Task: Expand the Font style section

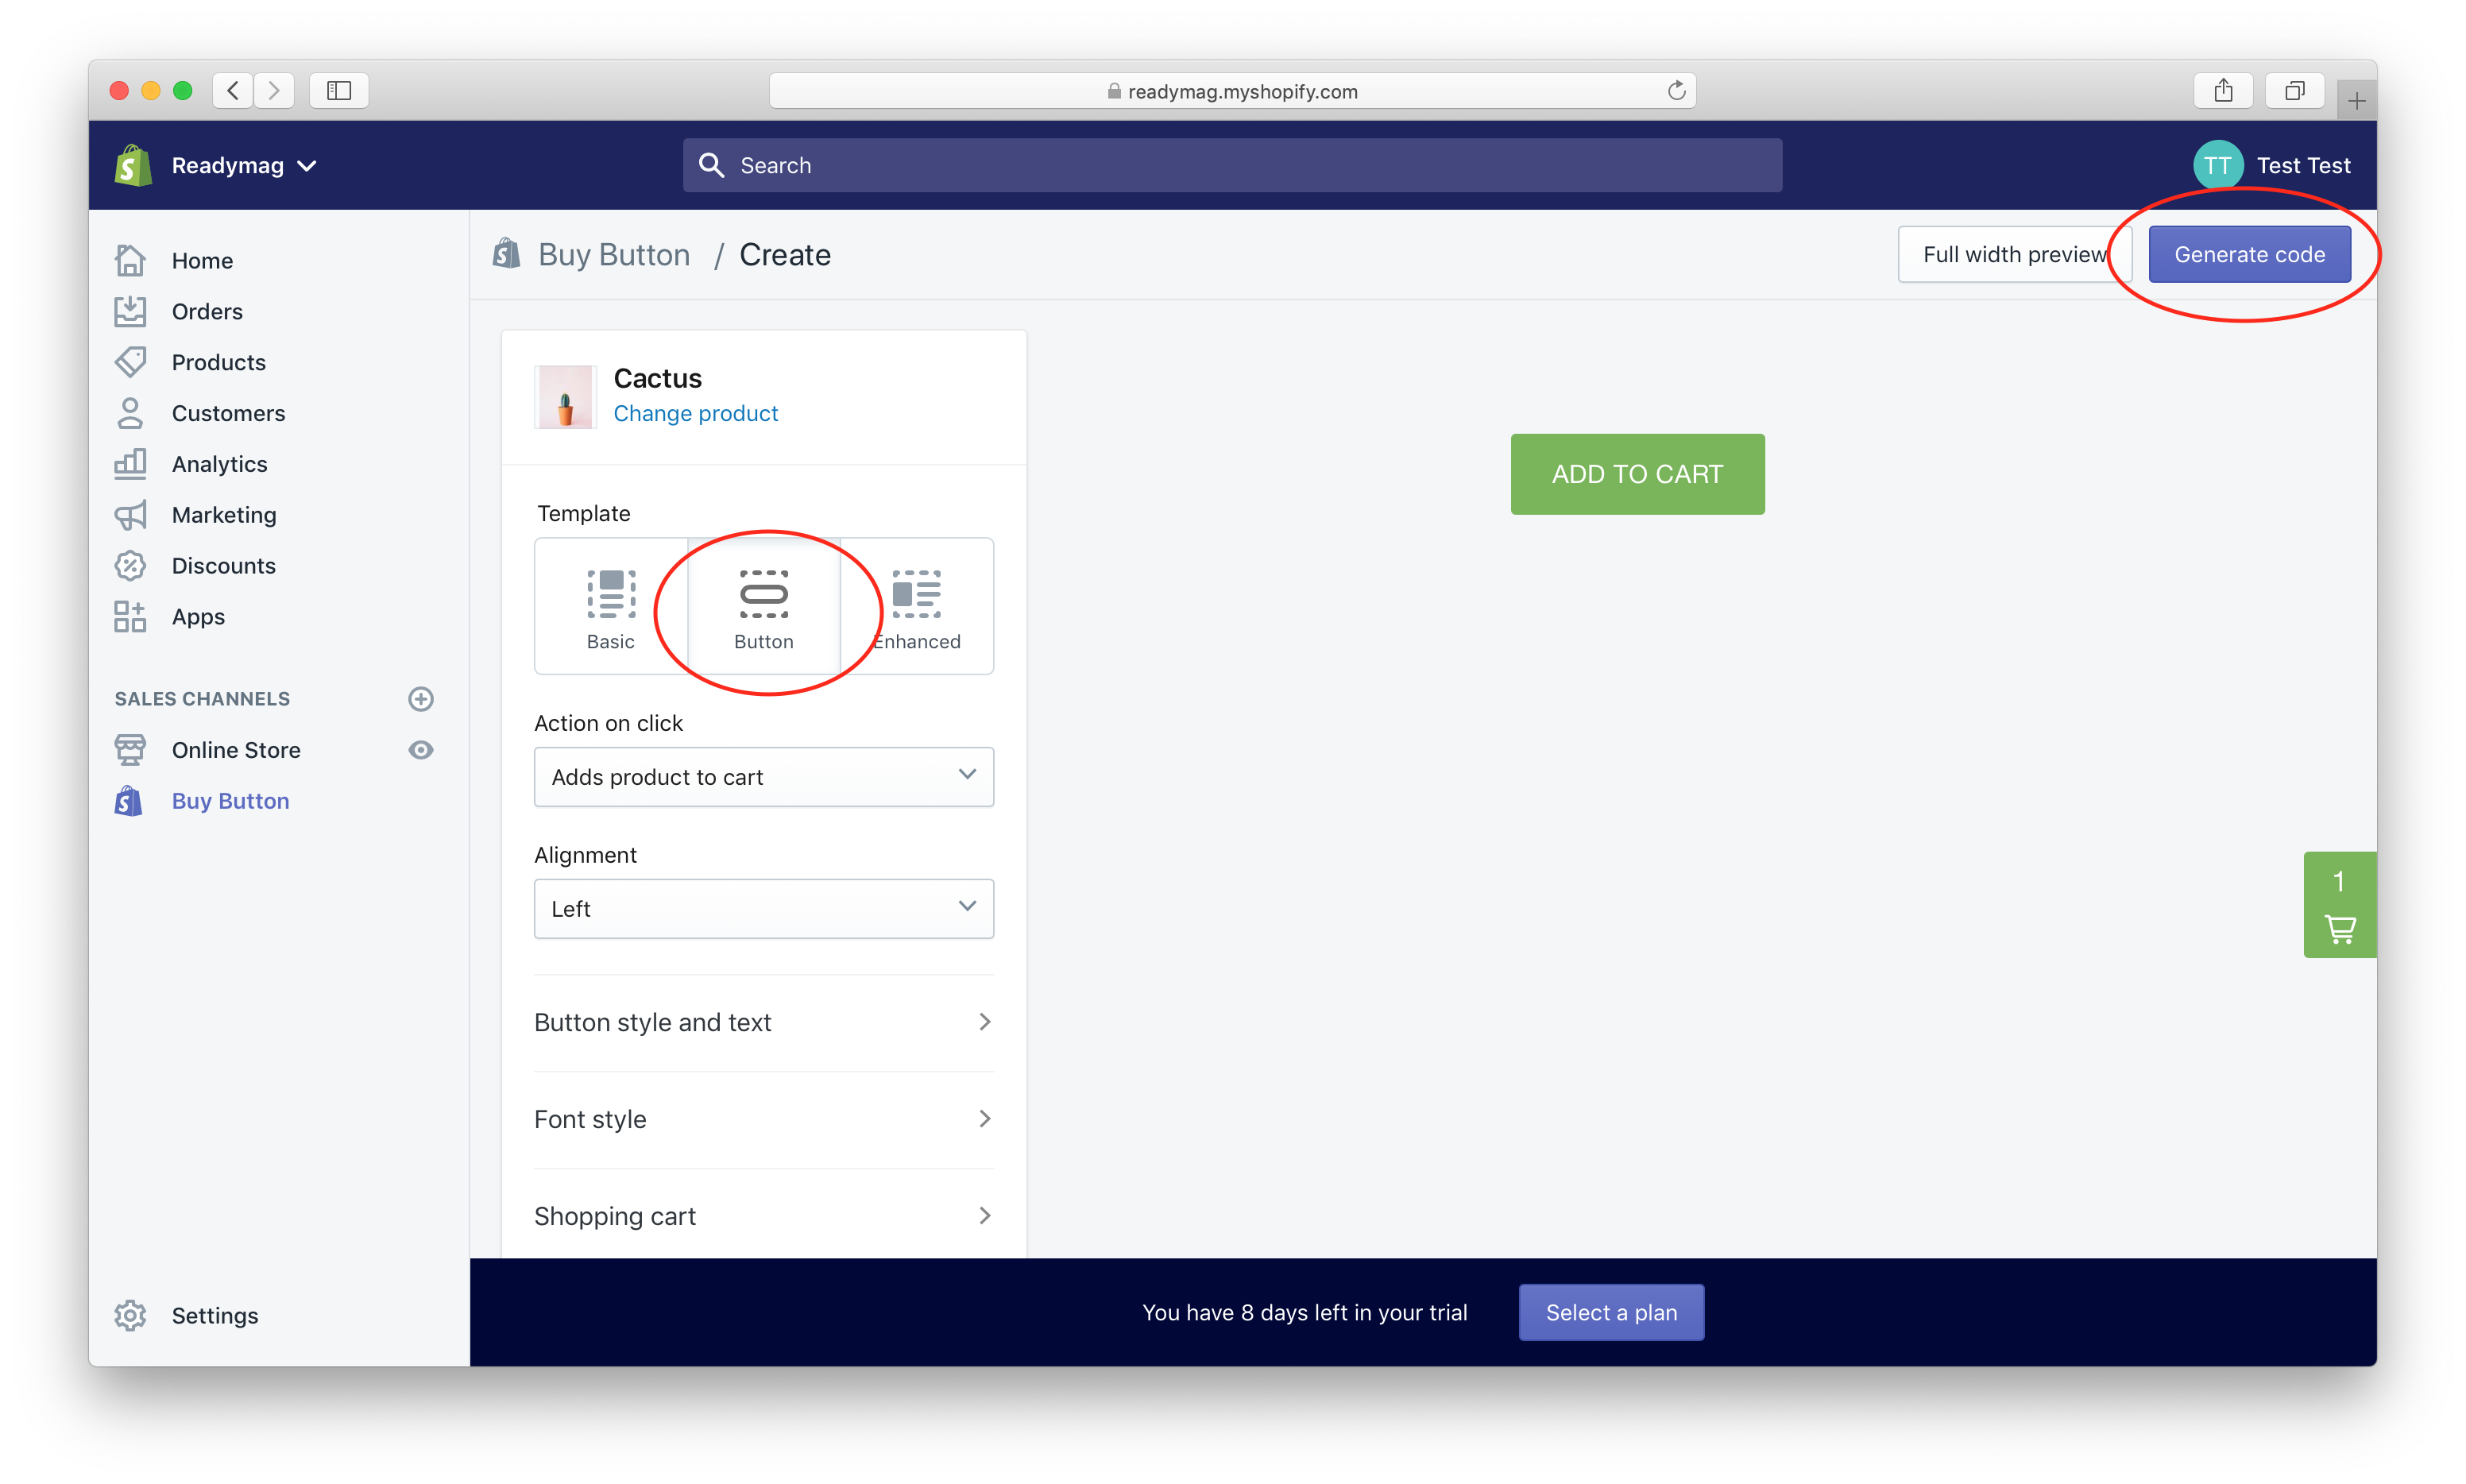Action: [764, 1119]
